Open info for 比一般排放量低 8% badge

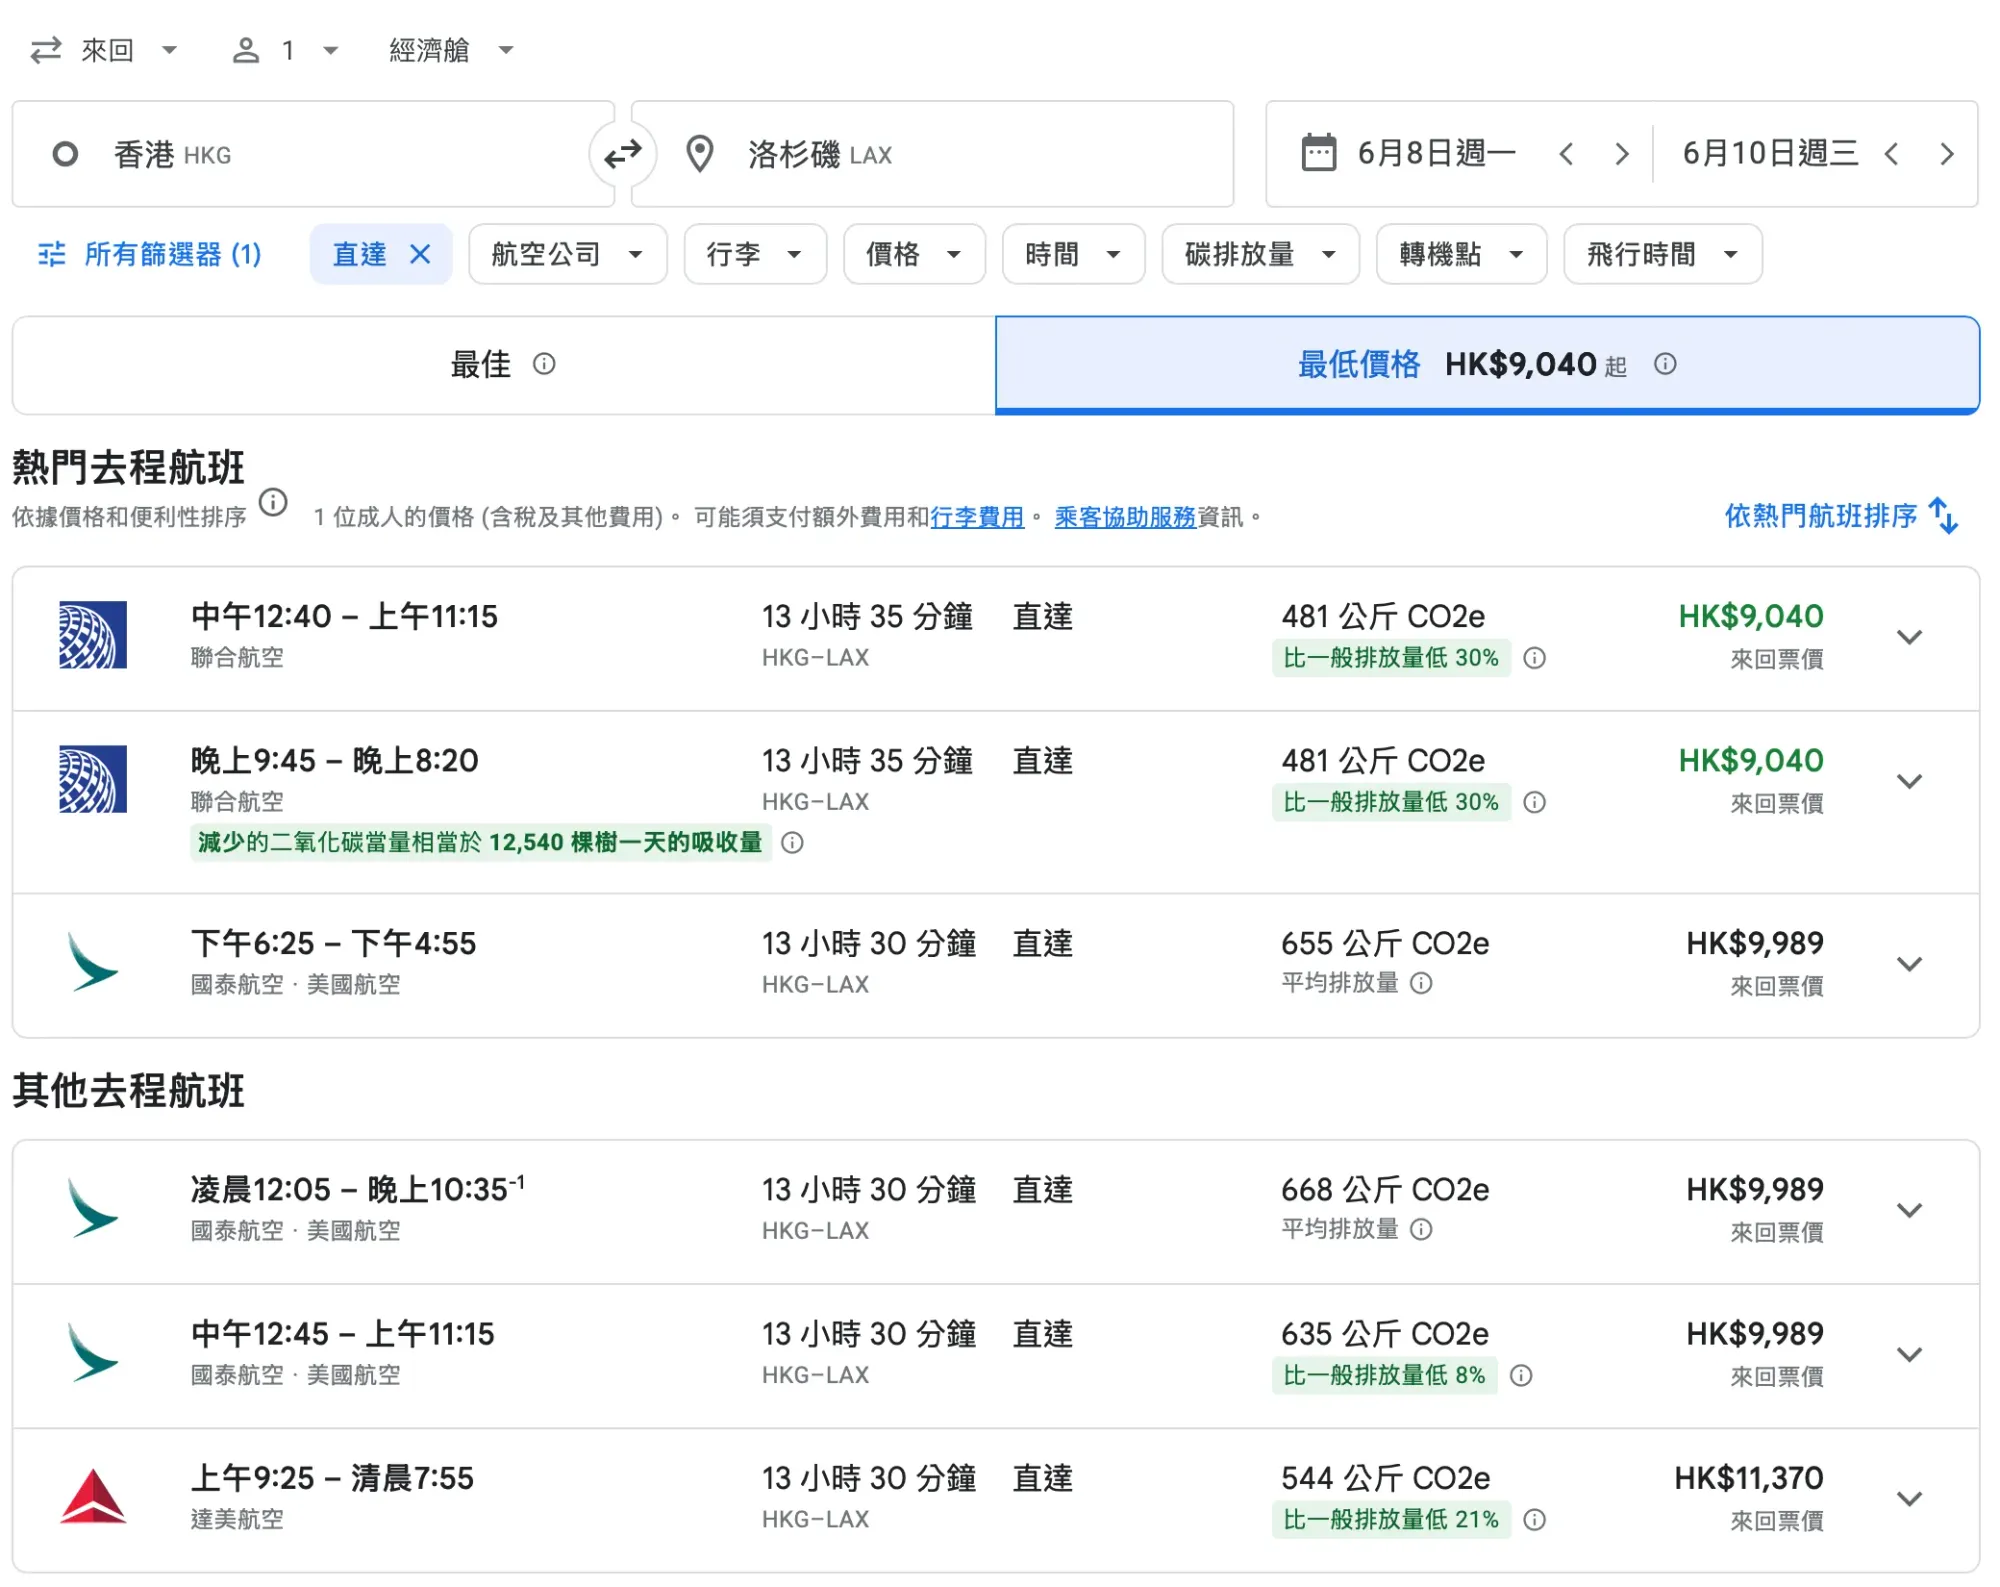(1521, 1376)
